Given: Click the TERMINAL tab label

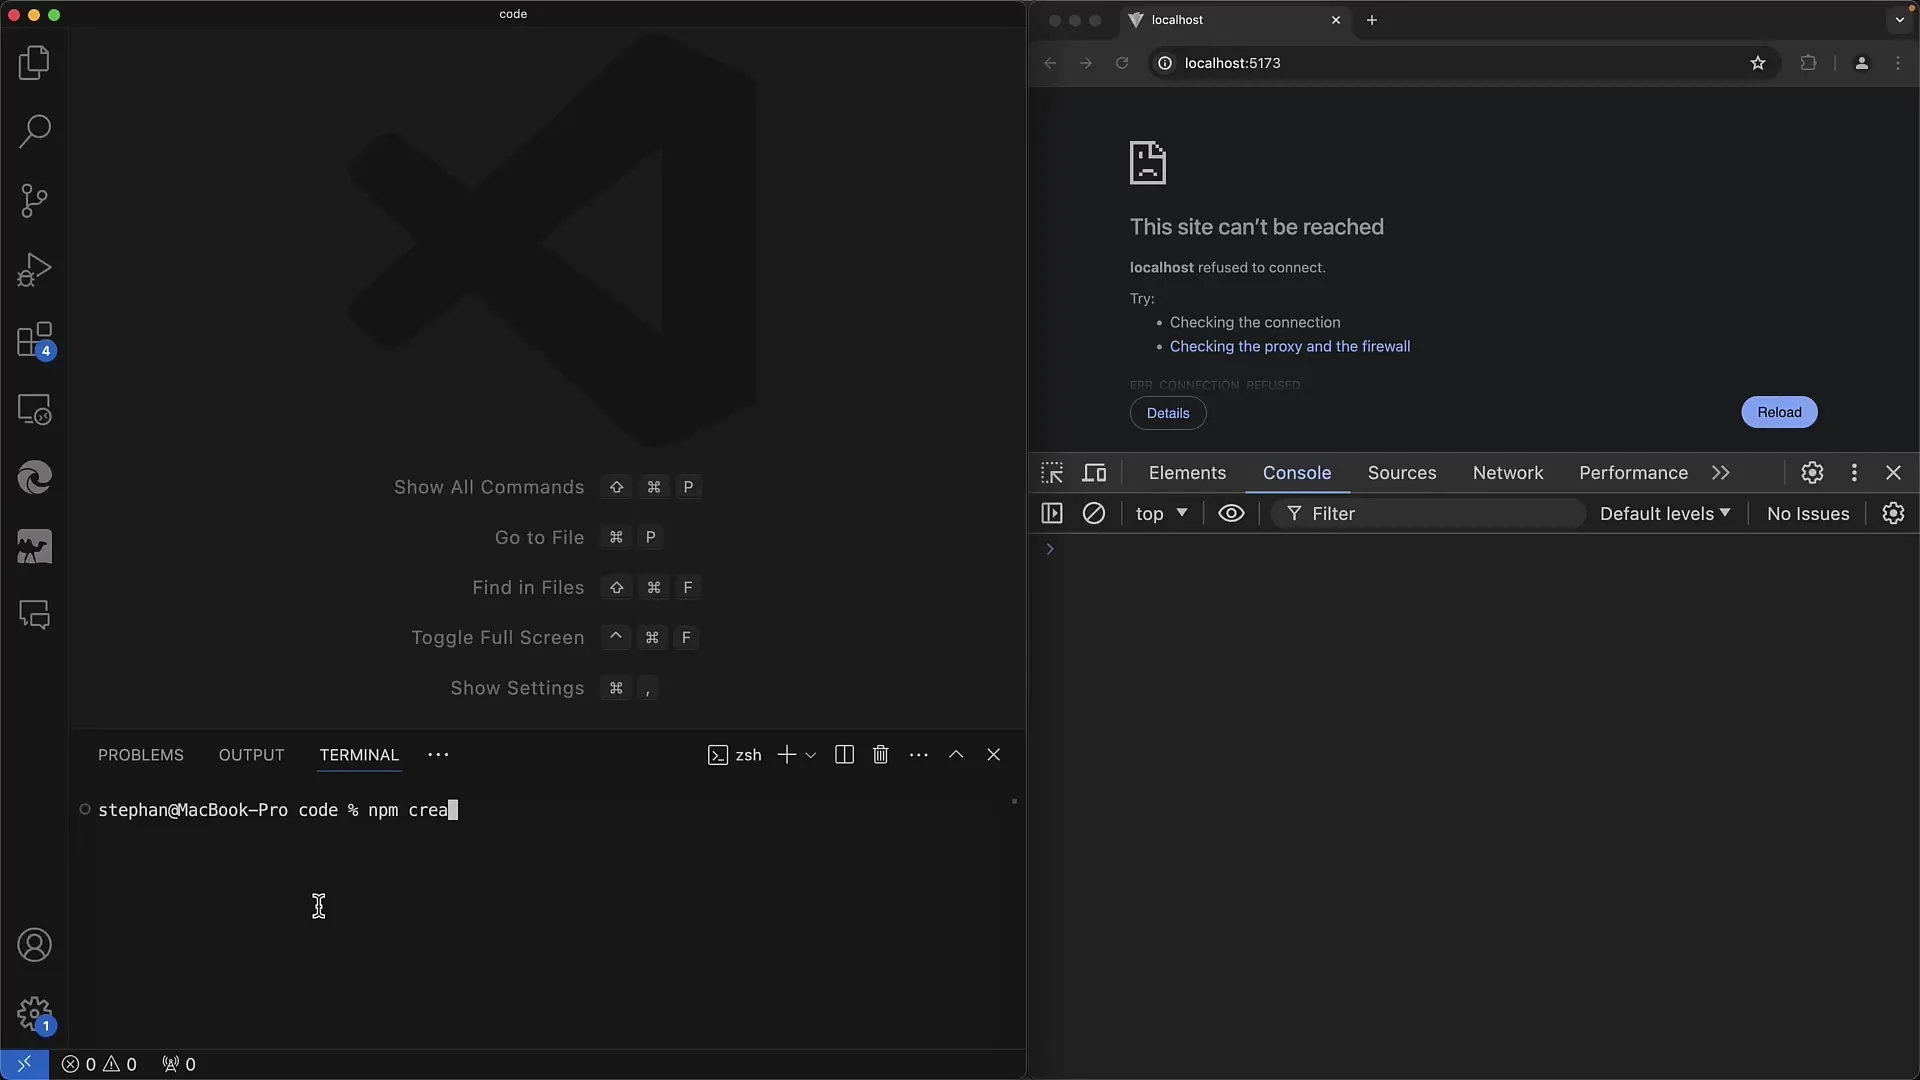Looking at the screenshot, I should pyautogui.click(x=359, y=754).
